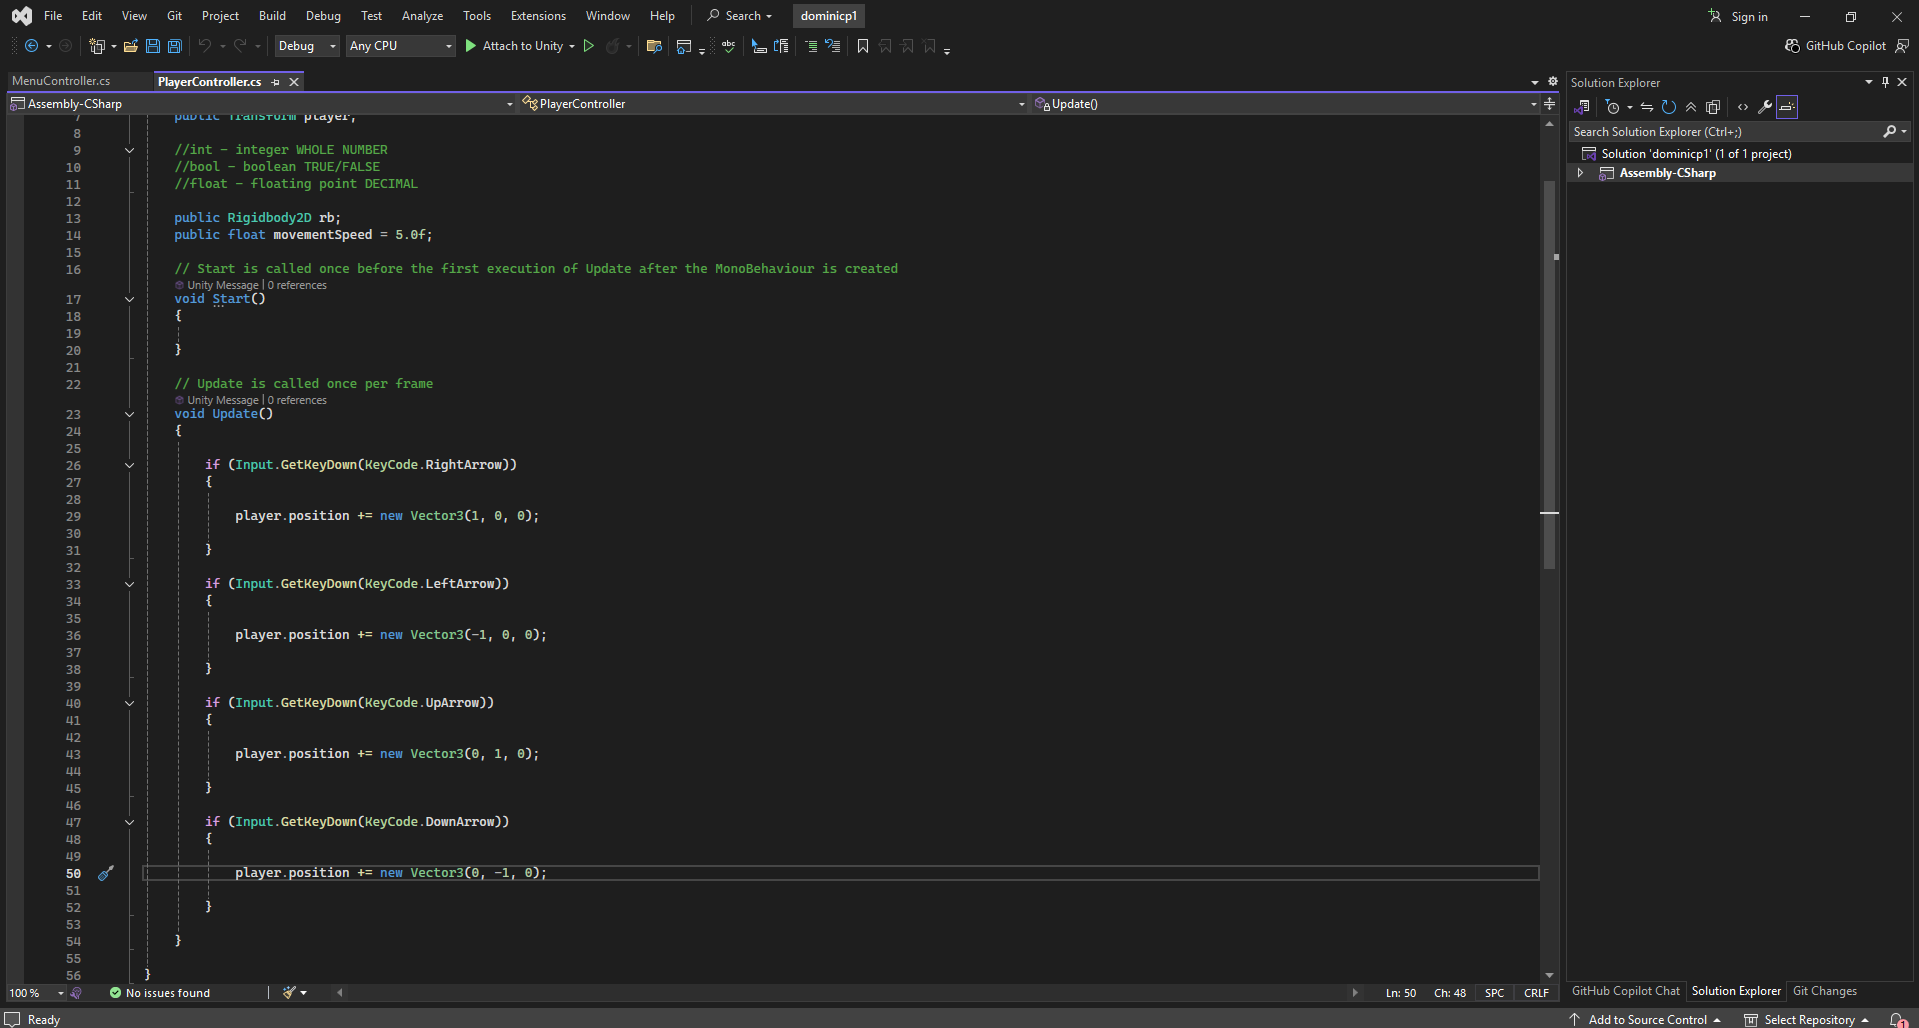Click Sign in at the top right
1919x1028 pixels.
coord(1738,16)
